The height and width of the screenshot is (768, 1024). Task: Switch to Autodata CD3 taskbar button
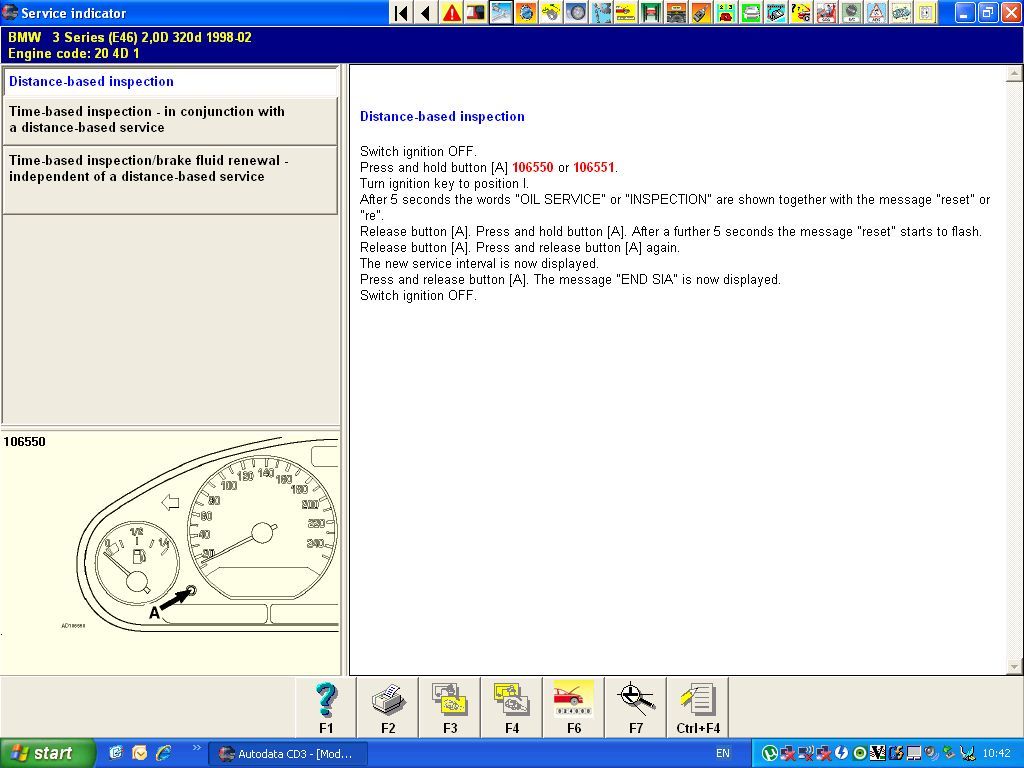[x=288, y=754]
